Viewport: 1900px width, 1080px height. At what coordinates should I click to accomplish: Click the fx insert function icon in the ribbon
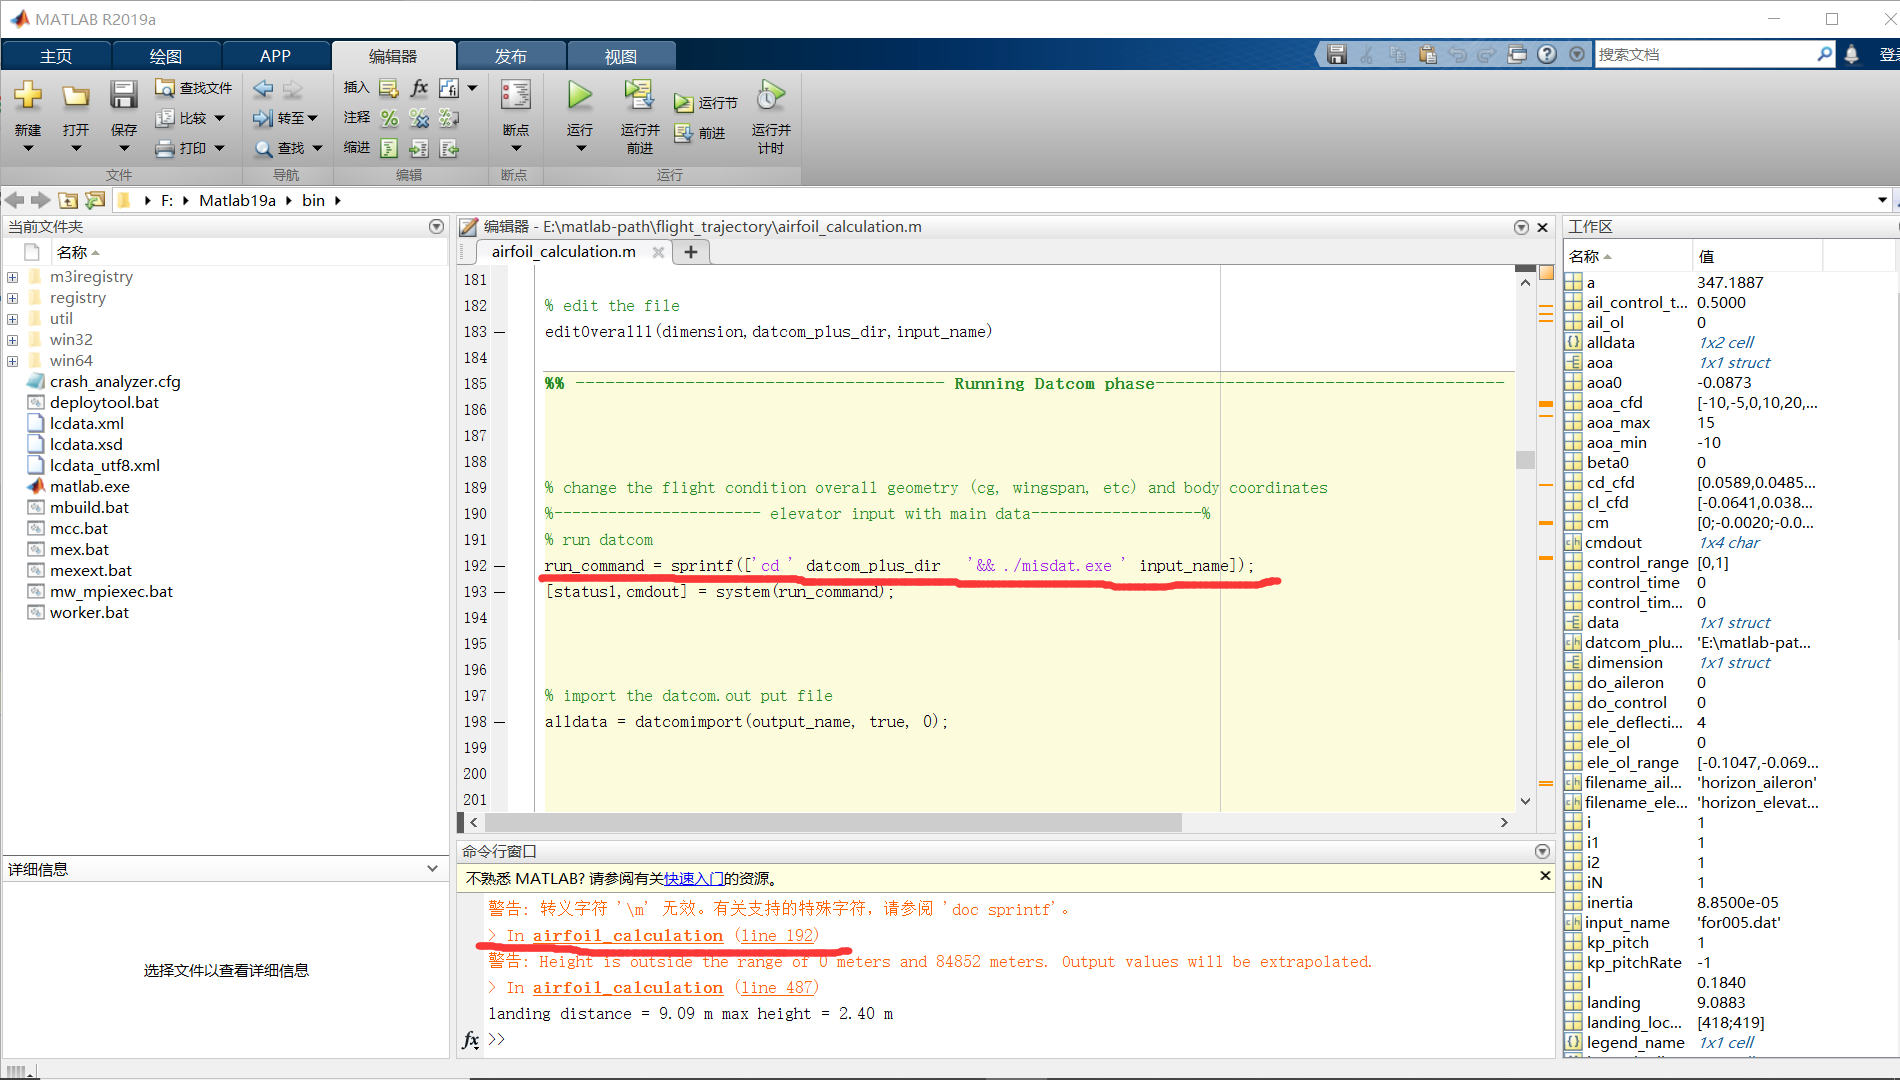tap(419, 88)
